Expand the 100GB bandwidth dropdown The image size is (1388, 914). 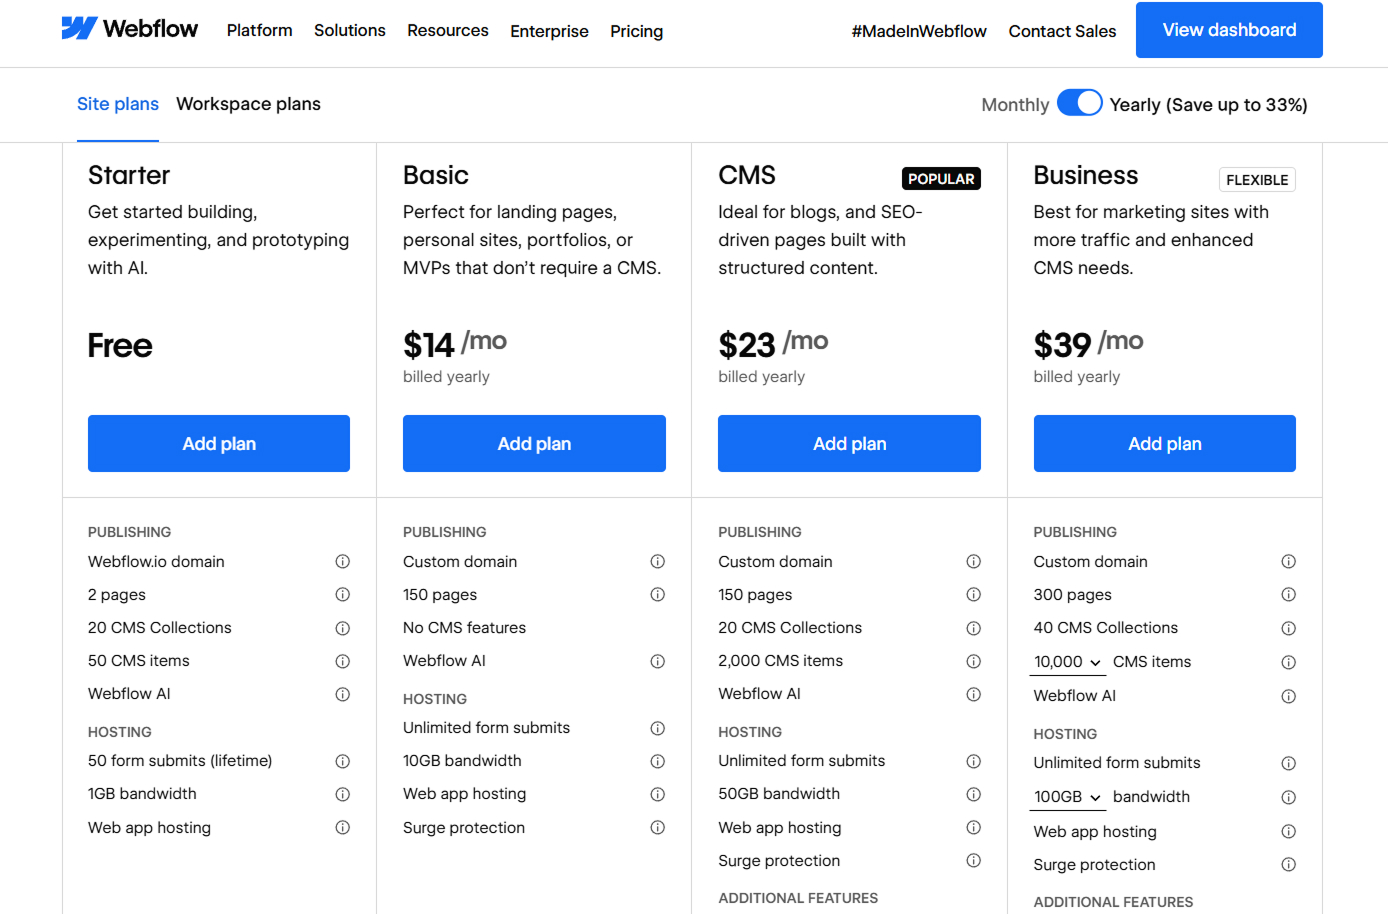tap(1069, 797)
